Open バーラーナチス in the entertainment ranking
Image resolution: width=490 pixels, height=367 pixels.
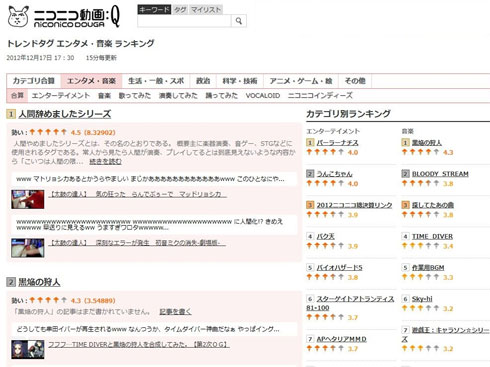tap(337, 143)
